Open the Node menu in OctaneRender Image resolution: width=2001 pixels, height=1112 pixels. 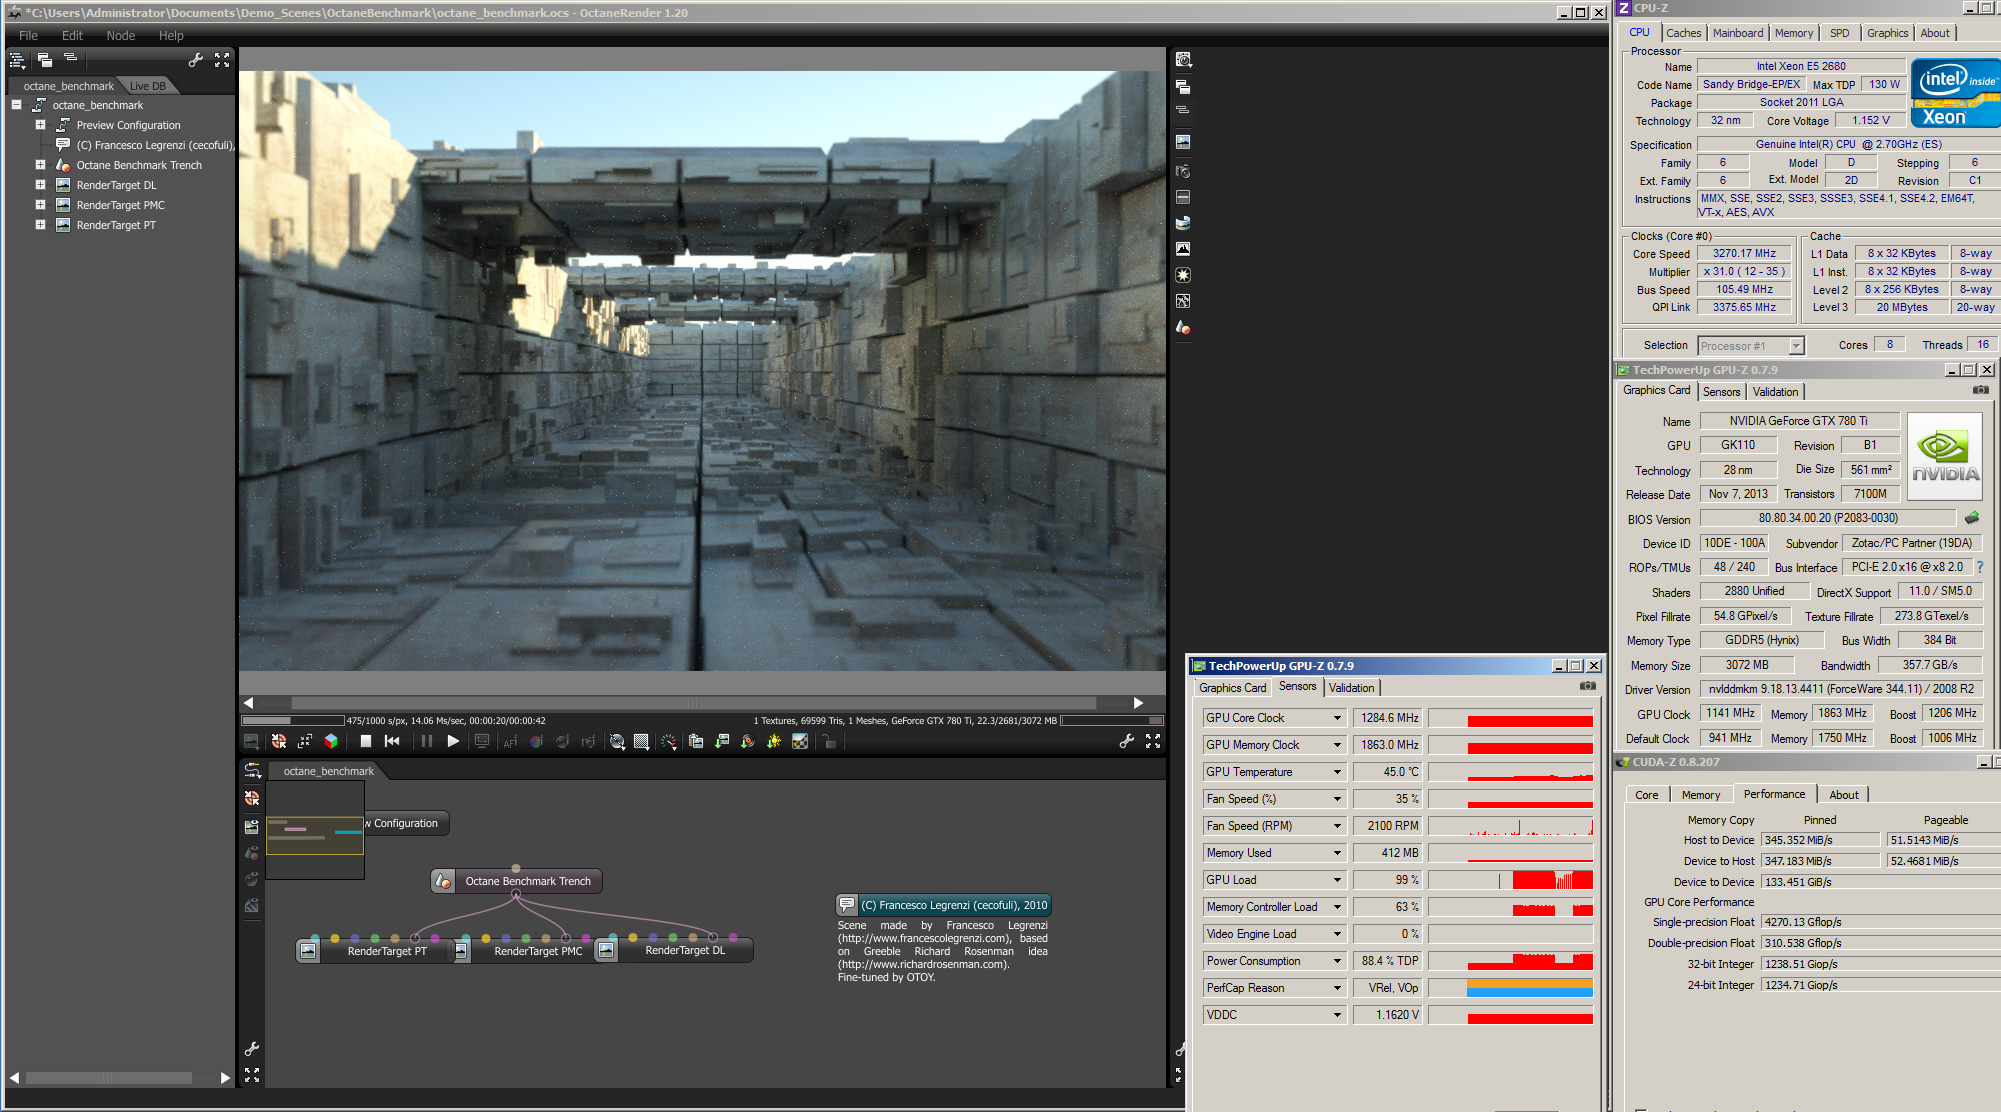(121, 35)
